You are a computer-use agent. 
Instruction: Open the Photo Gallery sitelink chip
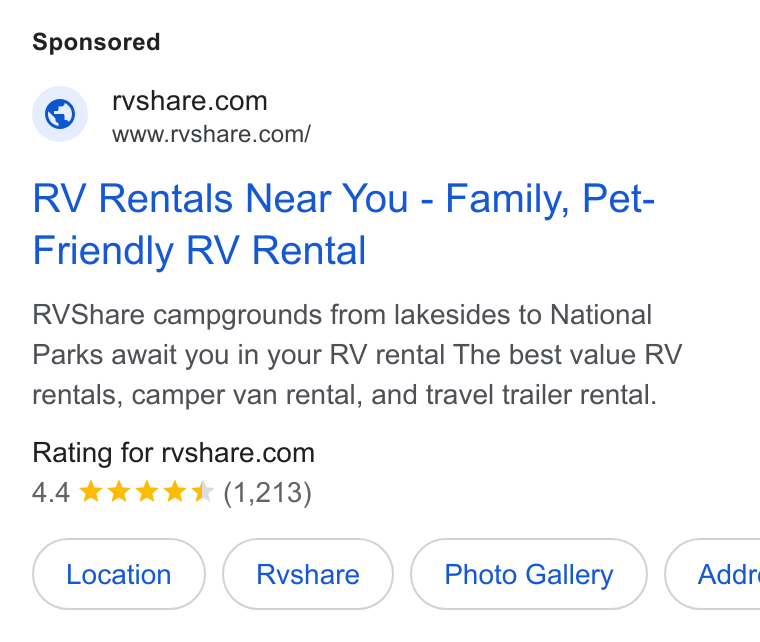(x=529, y=574)
